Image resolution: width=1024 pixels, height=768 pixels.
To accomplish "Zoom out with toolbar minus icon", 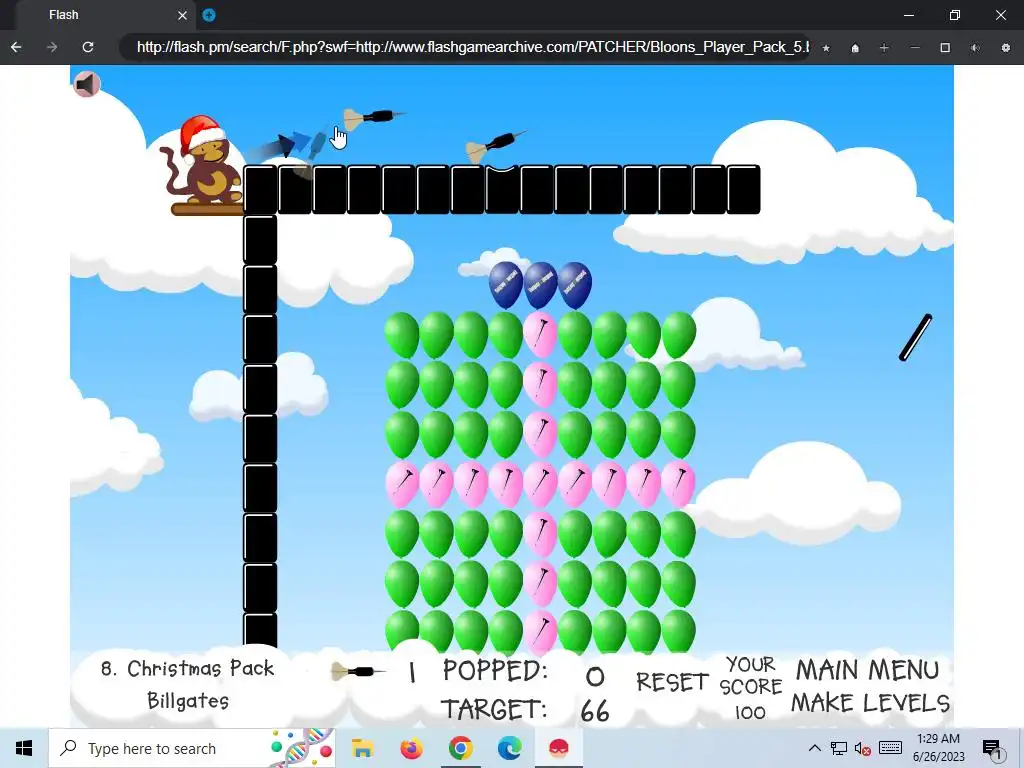I will click(915, 48).
